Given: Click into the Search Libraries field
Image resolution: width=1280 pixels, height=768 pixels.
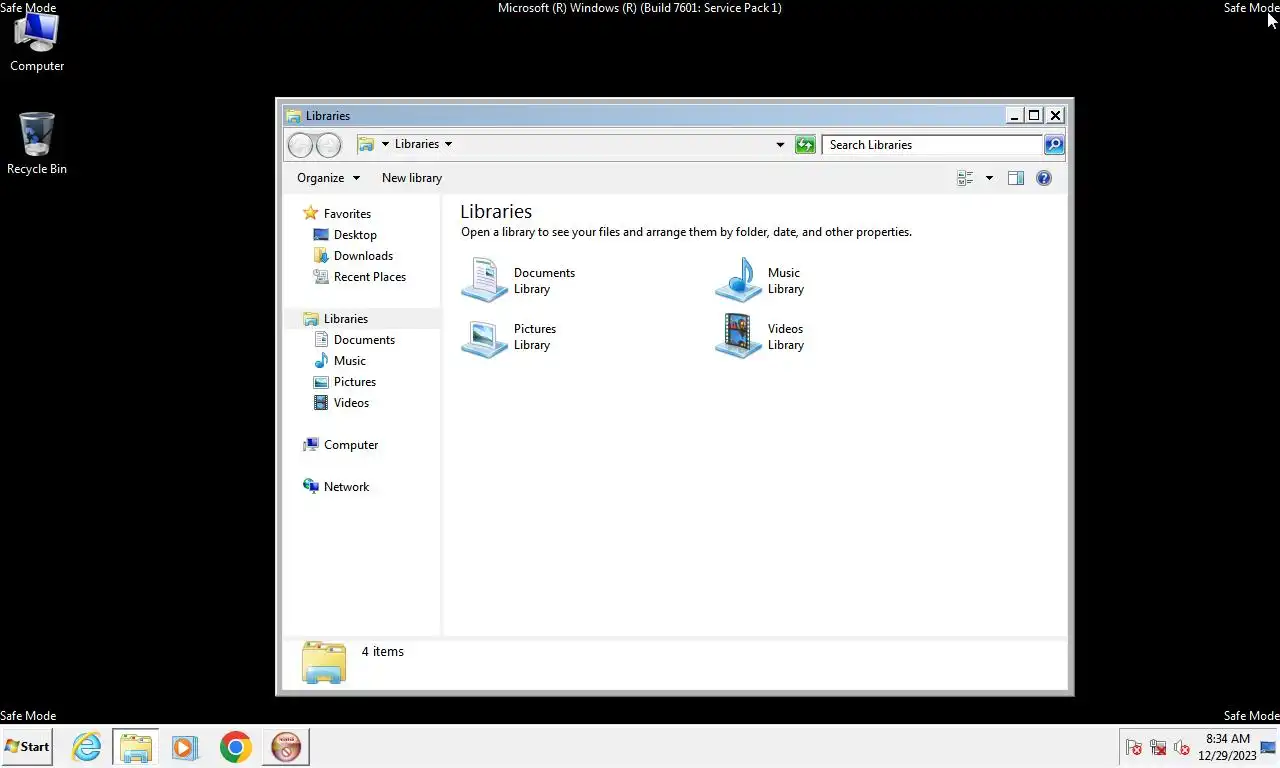Looking at the screenshot, I should 932,145.
